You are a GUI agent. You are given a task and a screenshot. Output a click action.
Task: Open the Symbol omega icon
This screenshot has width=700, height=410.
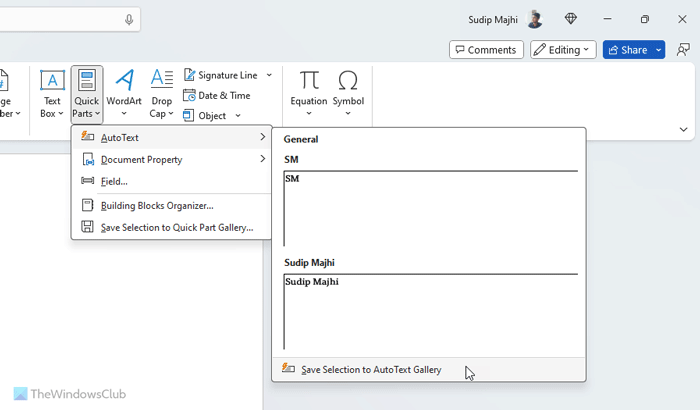pos(348,82)
